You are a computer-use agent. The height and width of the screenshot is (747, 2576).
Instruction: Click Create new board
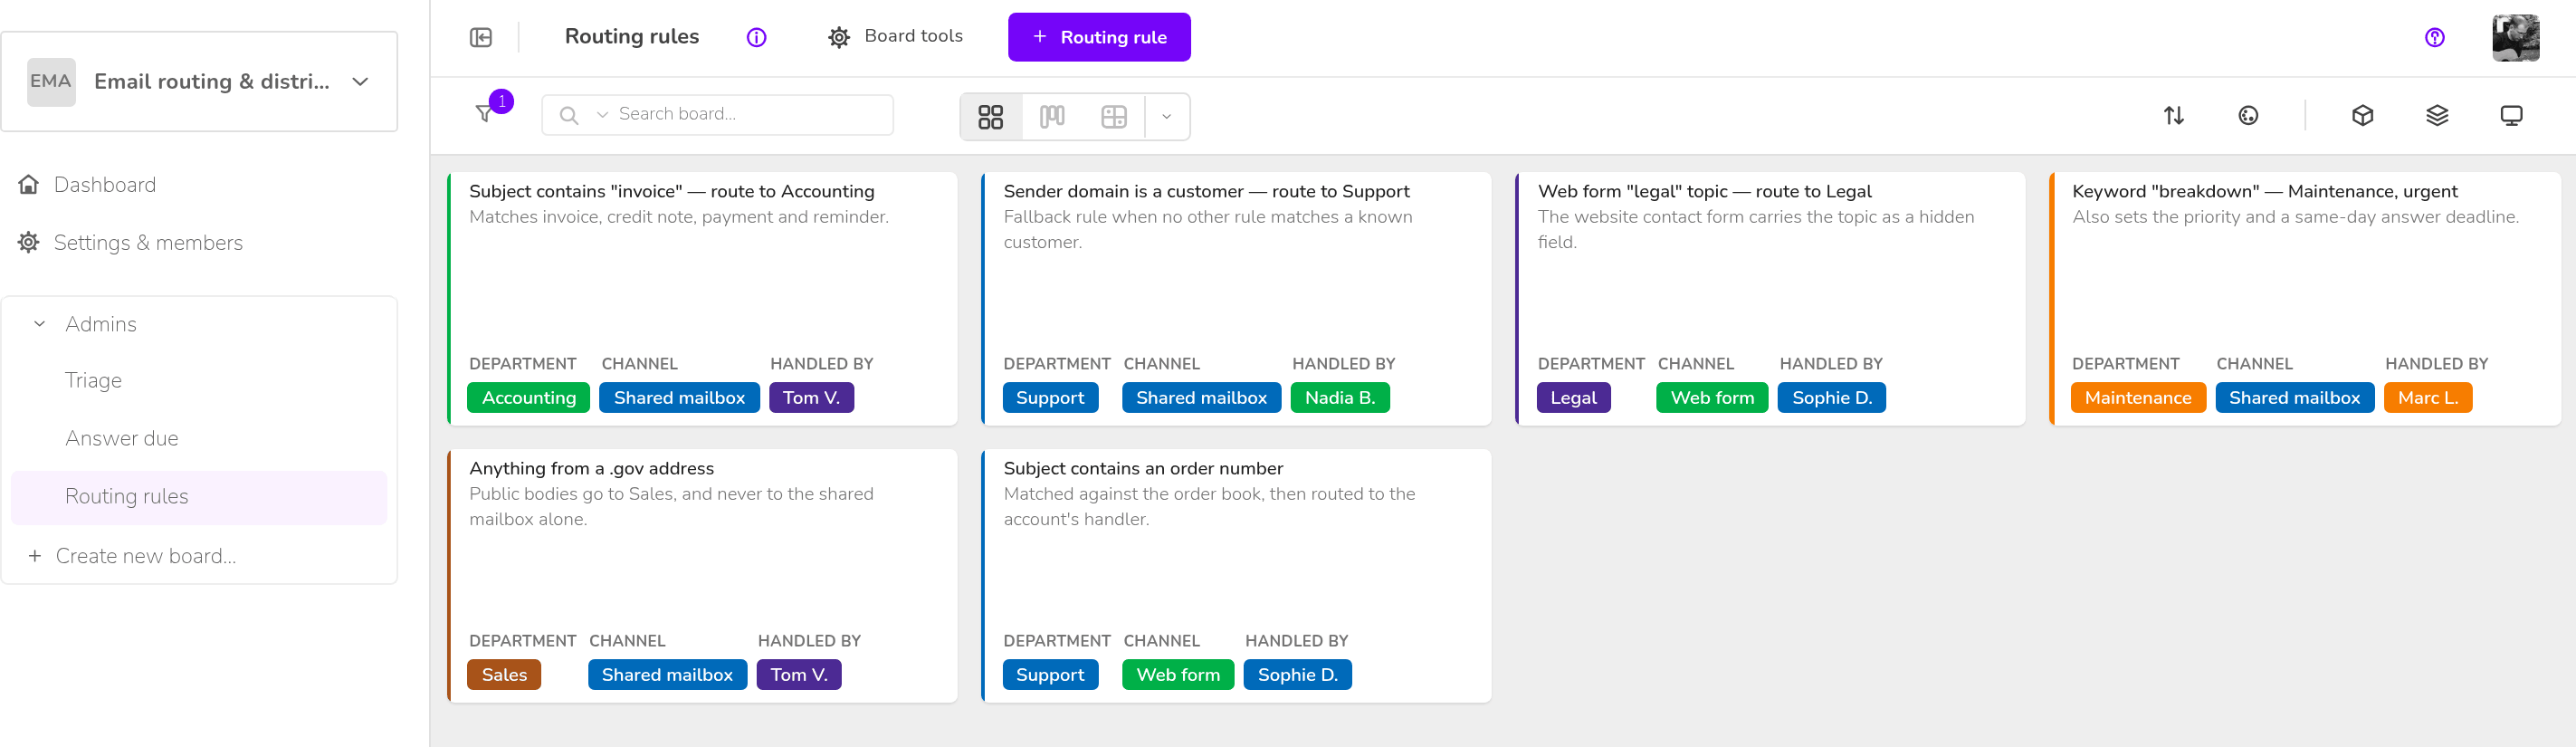click(x=145, y=556)
